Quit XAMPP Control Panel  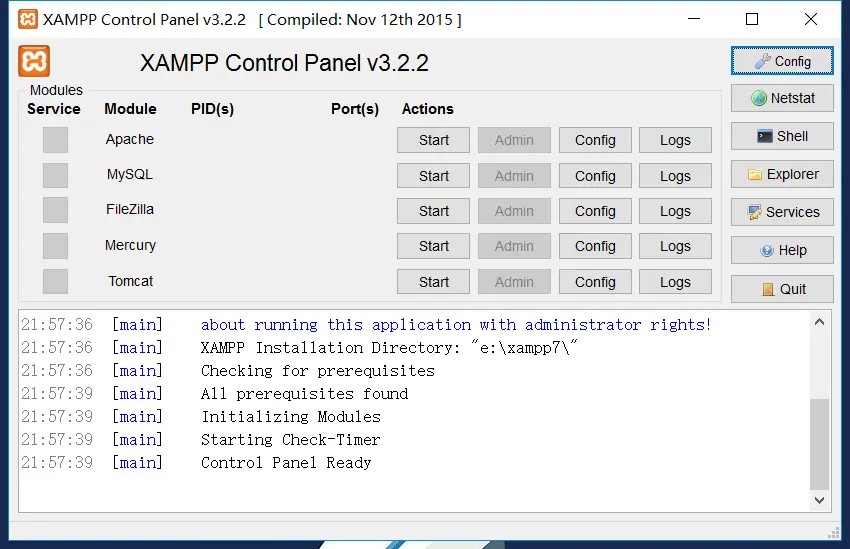point(782,289)
